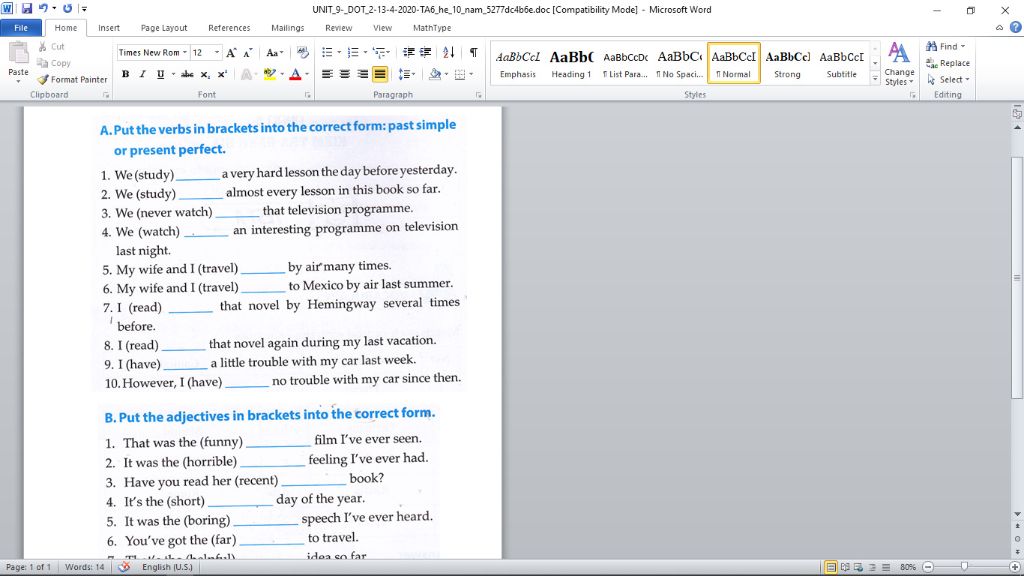The width and height of the screenshot is (1024, 576).
Task: Click the Words: 14 status indicator
Action: [84, 567]
